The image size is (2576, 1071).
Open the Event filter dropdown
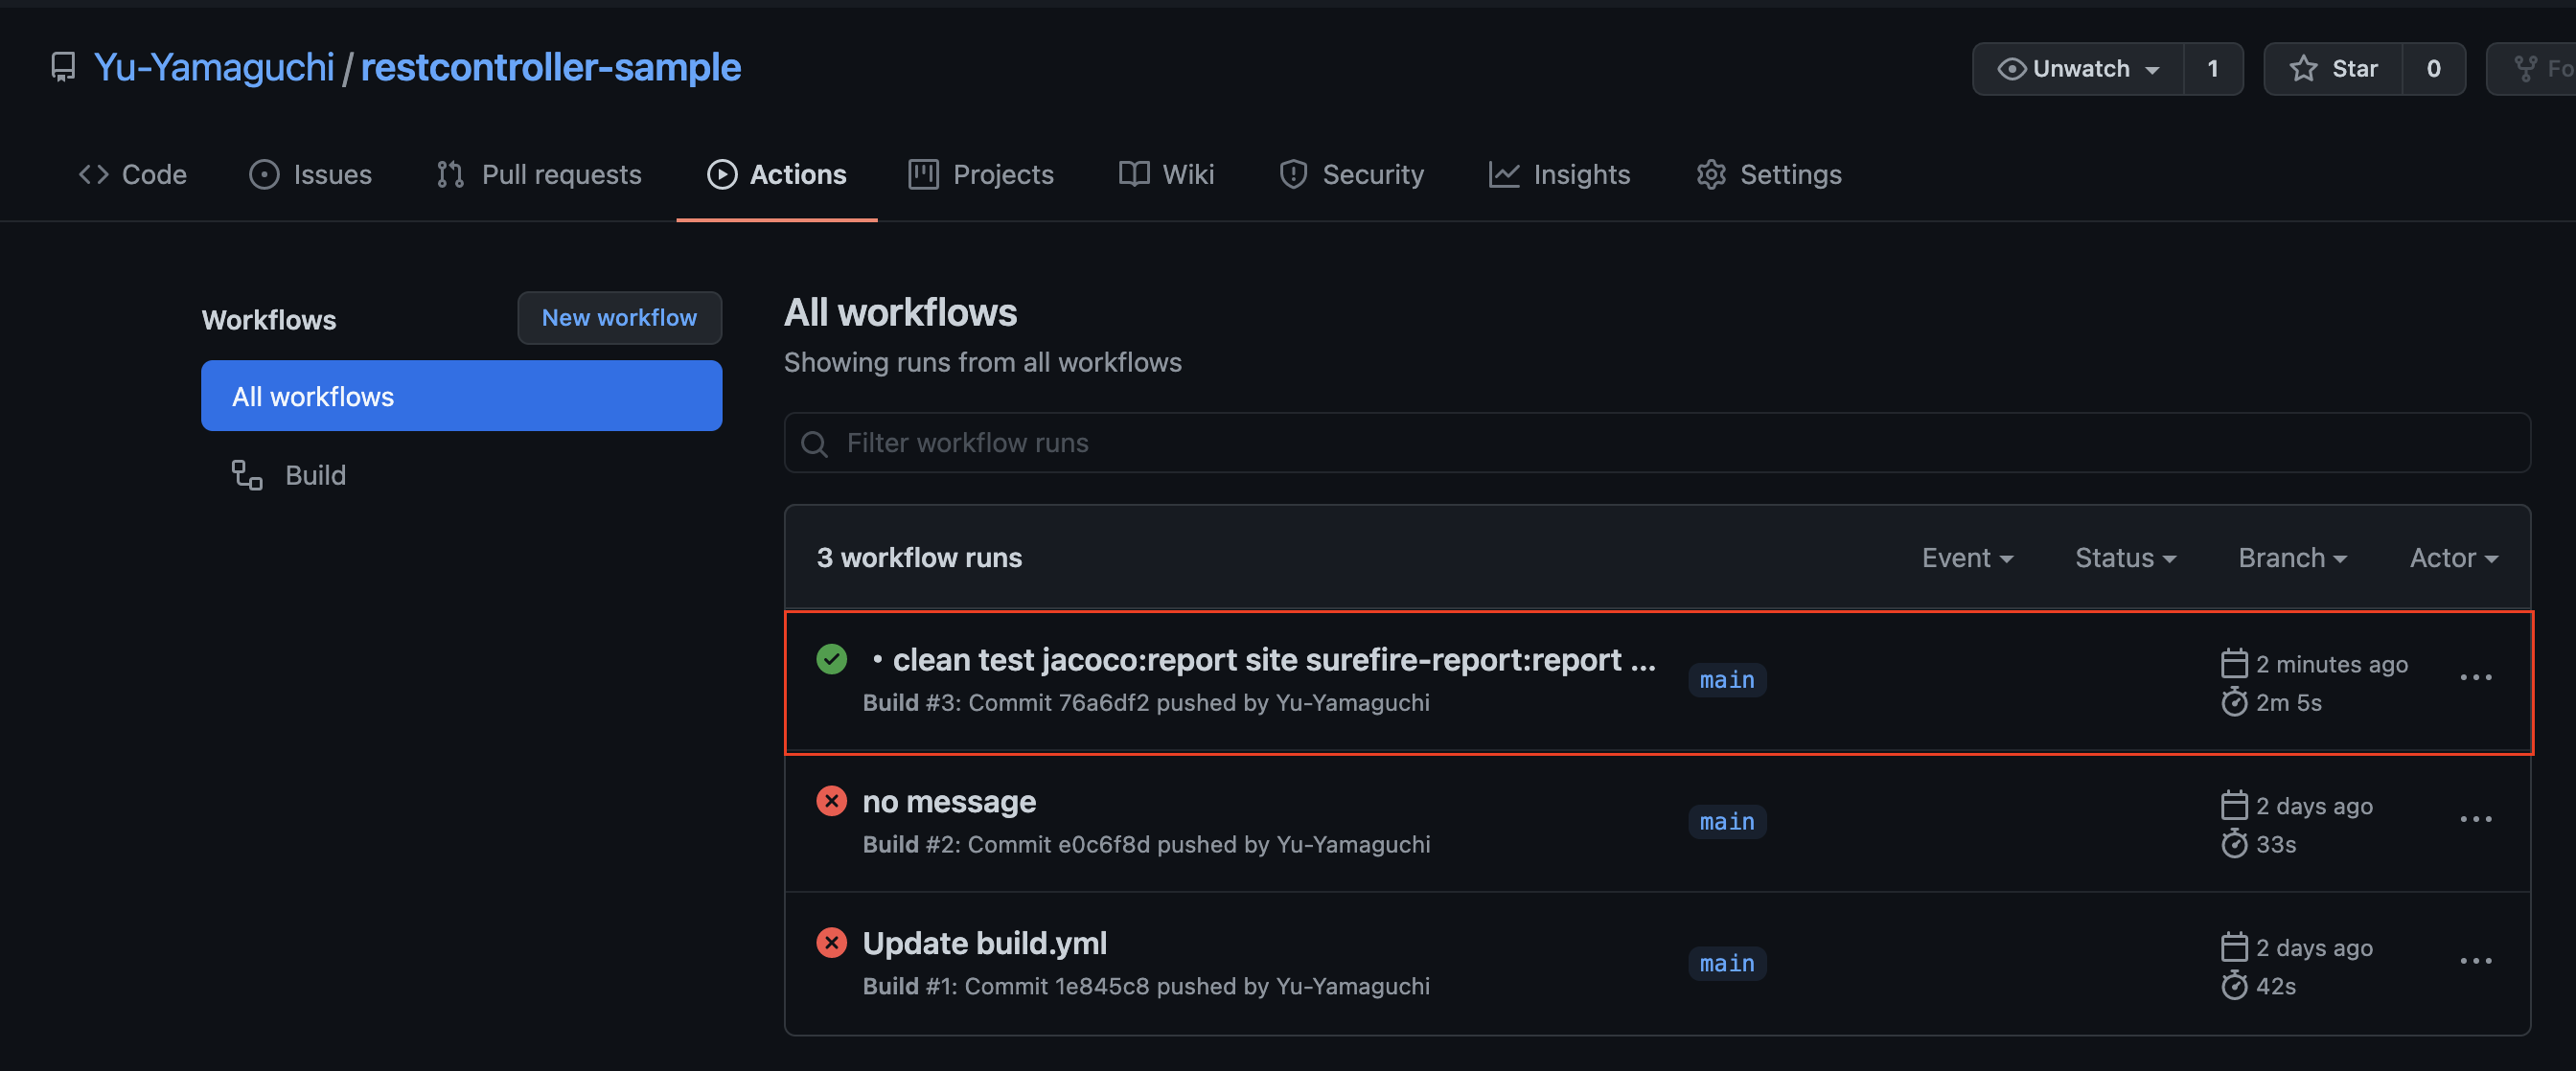tap(1966, 557)
